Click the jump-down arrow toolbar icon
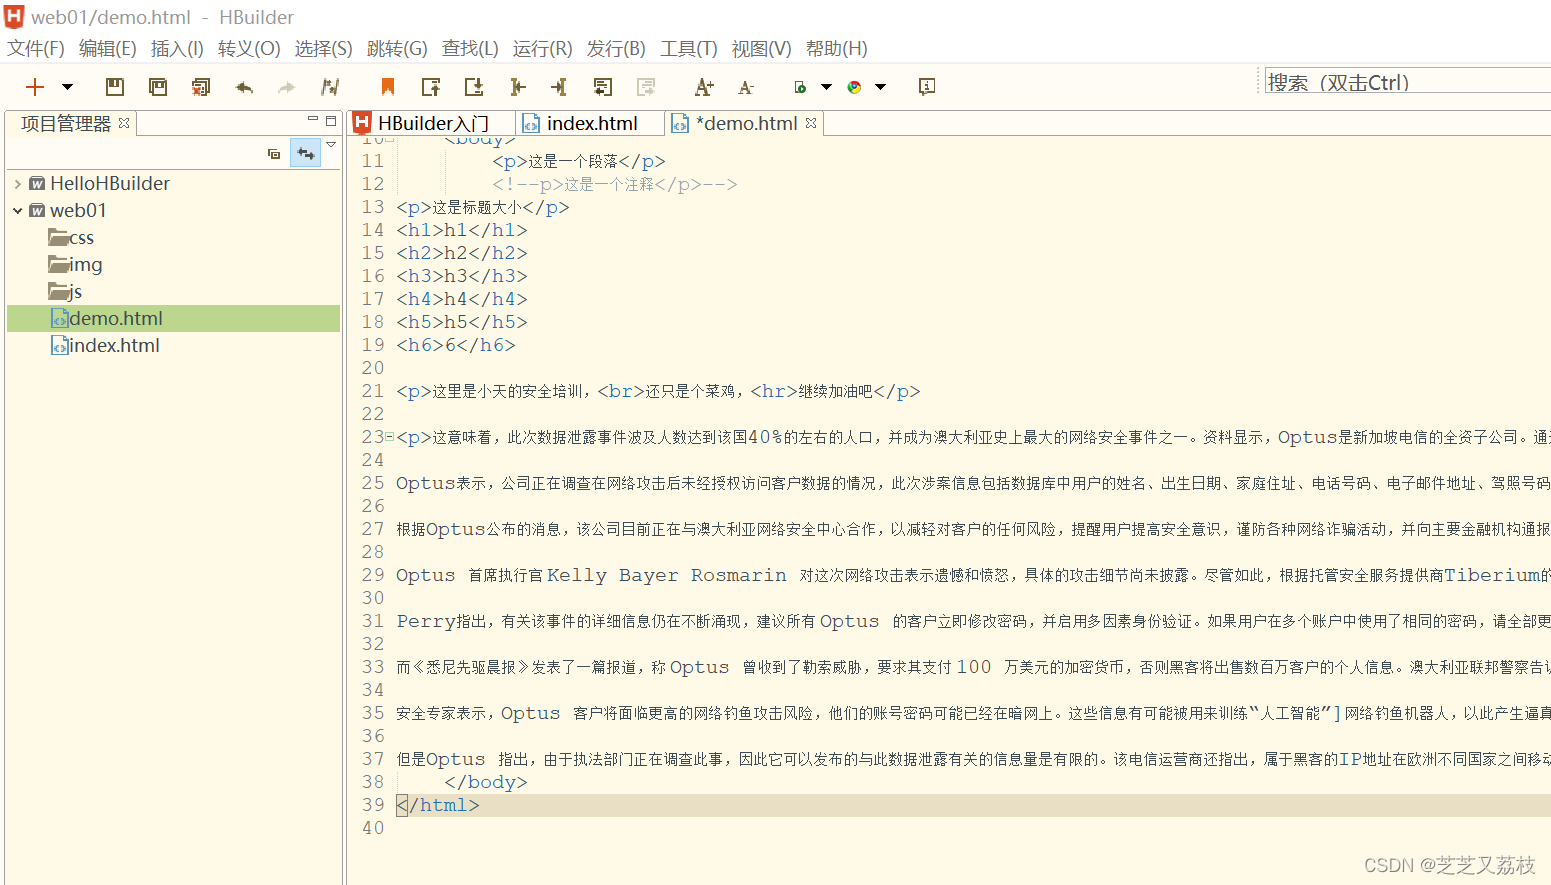Screen dimensions: 1551x885 coord(474,87)
